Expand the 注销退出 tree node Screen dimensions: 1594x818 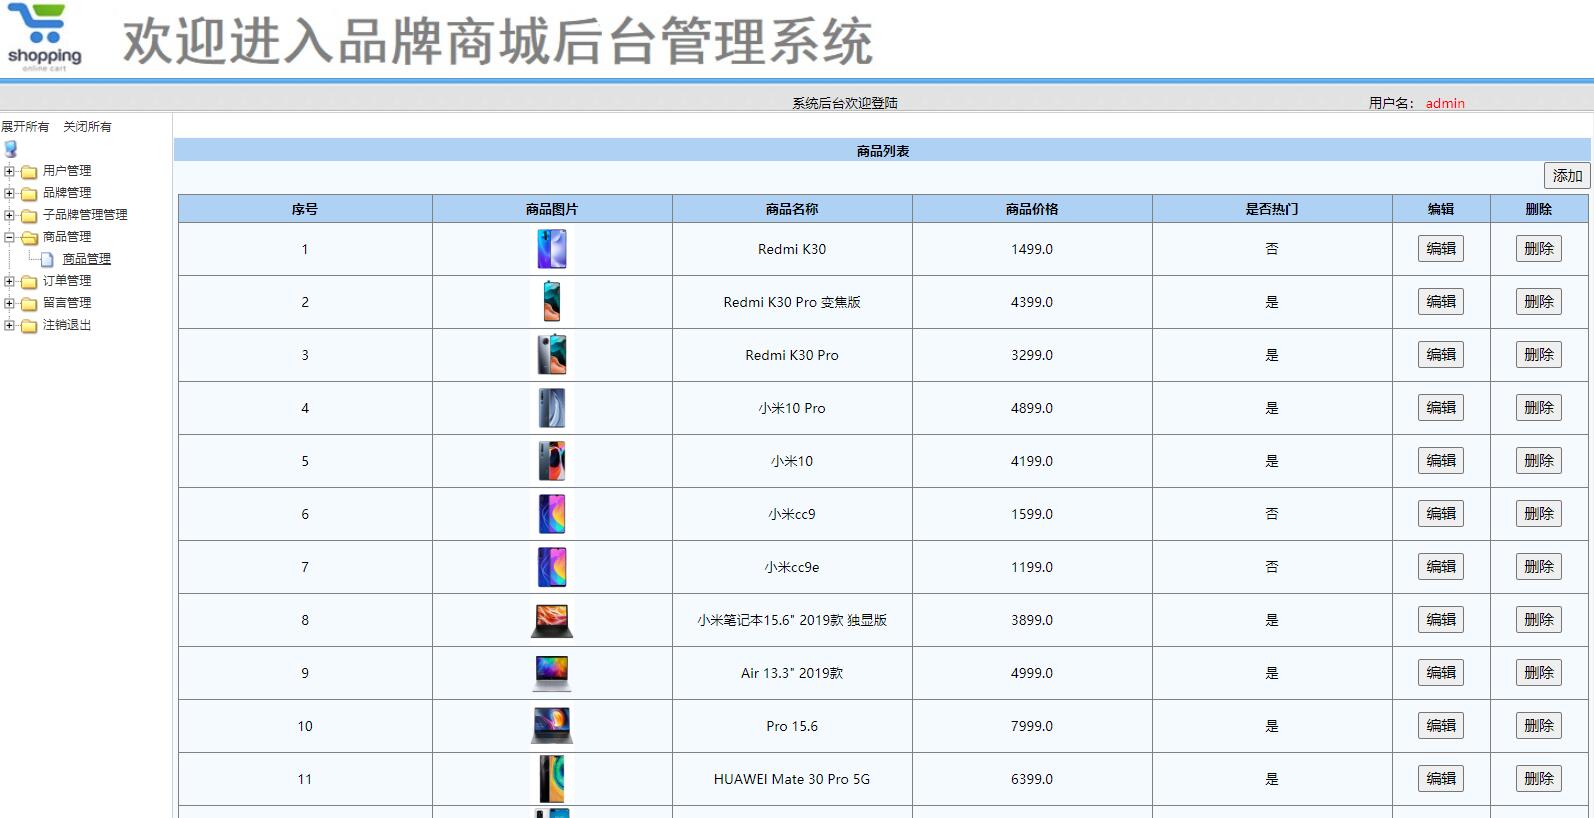9,325
